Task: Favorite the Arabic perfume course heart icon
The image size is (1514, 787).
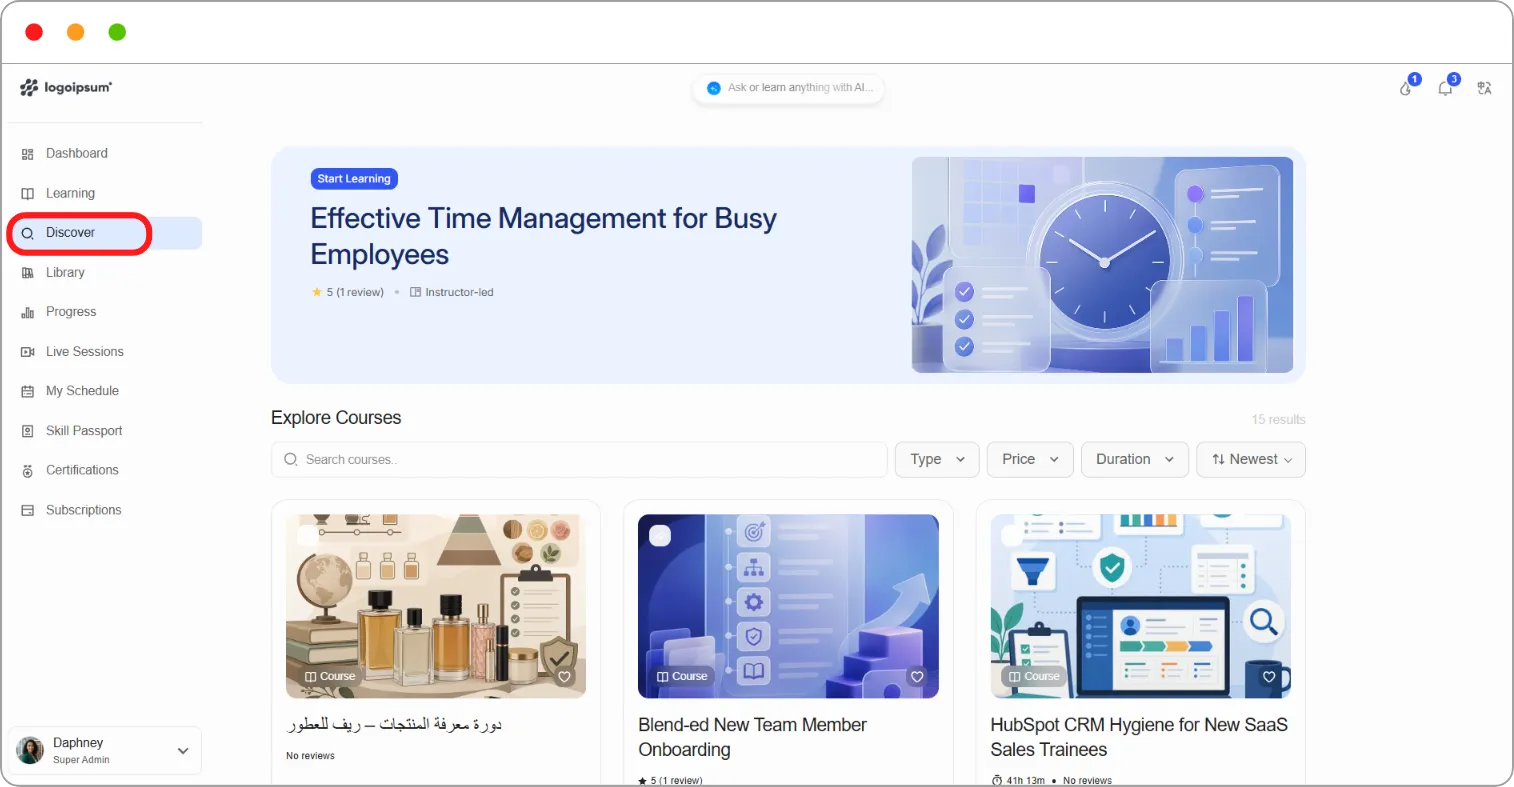Action: pyautogui.click(x=564, y=677)
